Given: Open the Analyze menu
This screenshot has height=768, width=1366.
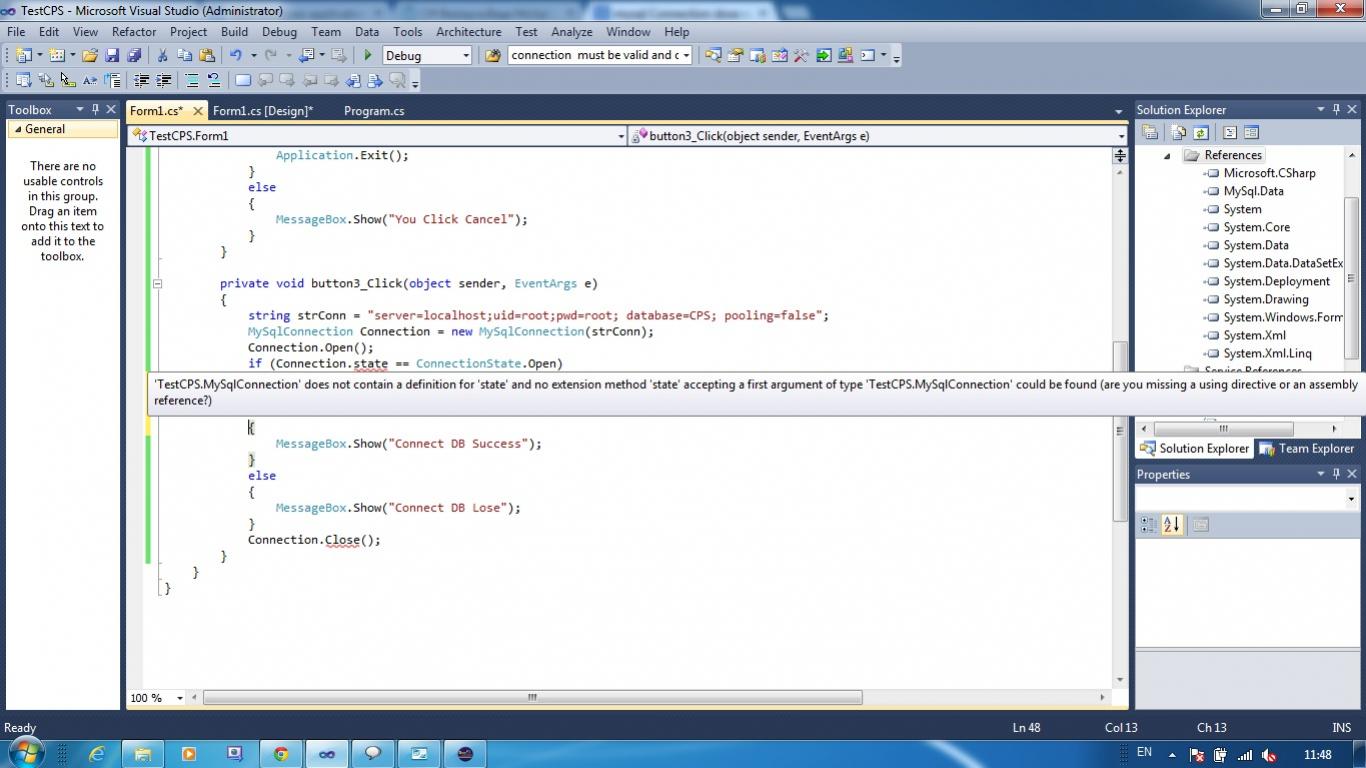Looking at the screenshot, I should coord(571,32).
